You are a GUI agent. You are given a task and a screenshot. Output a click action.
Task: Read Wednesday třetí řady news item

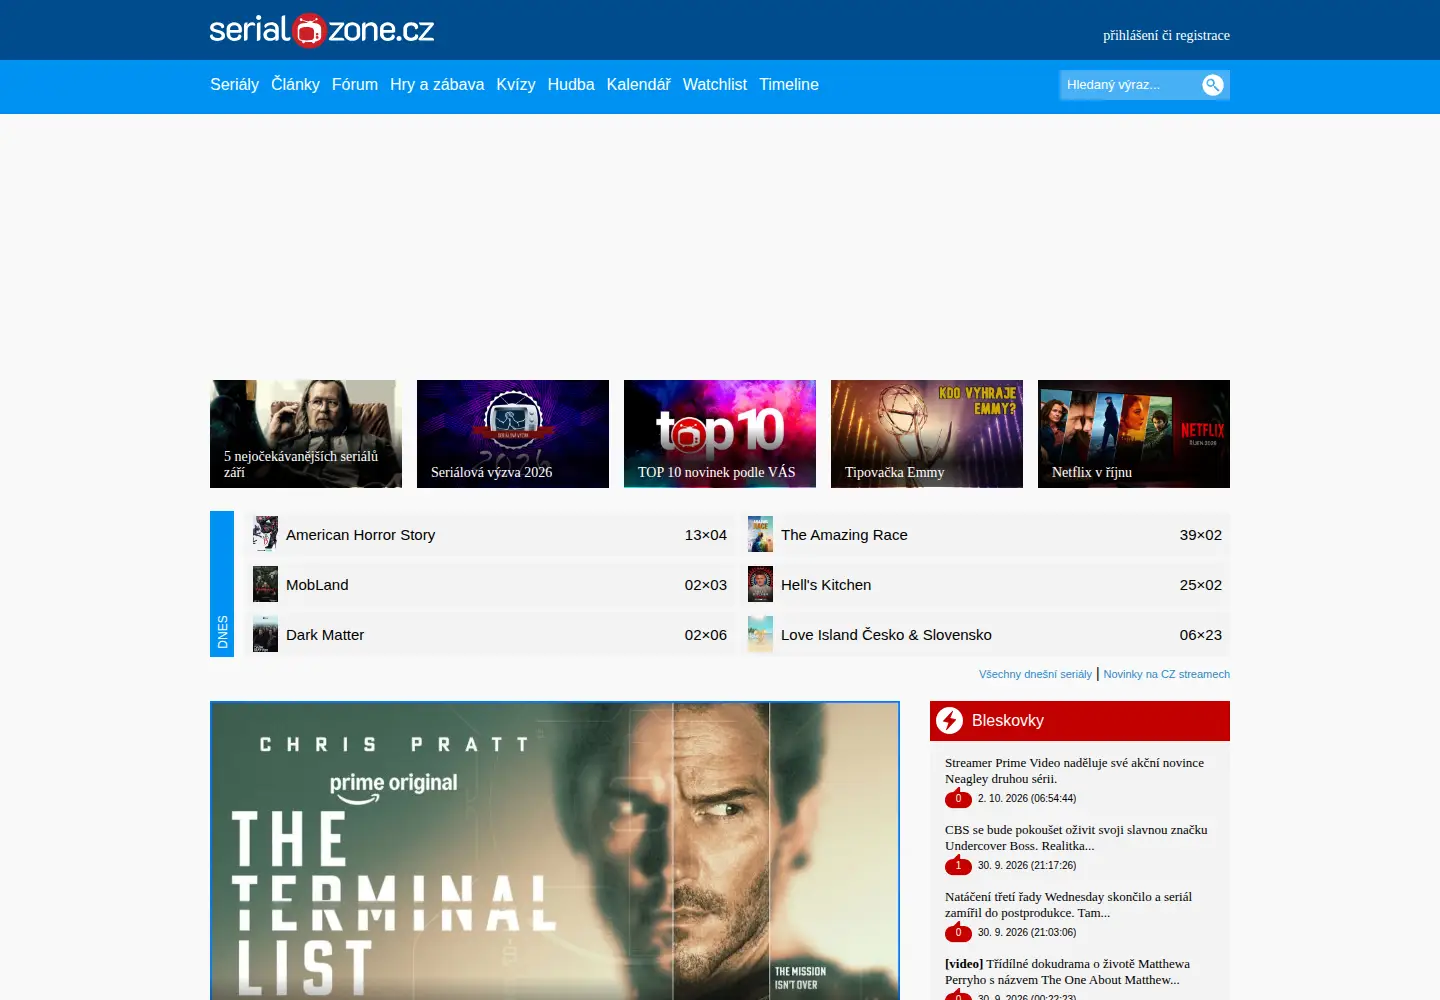click(1068, 905)
